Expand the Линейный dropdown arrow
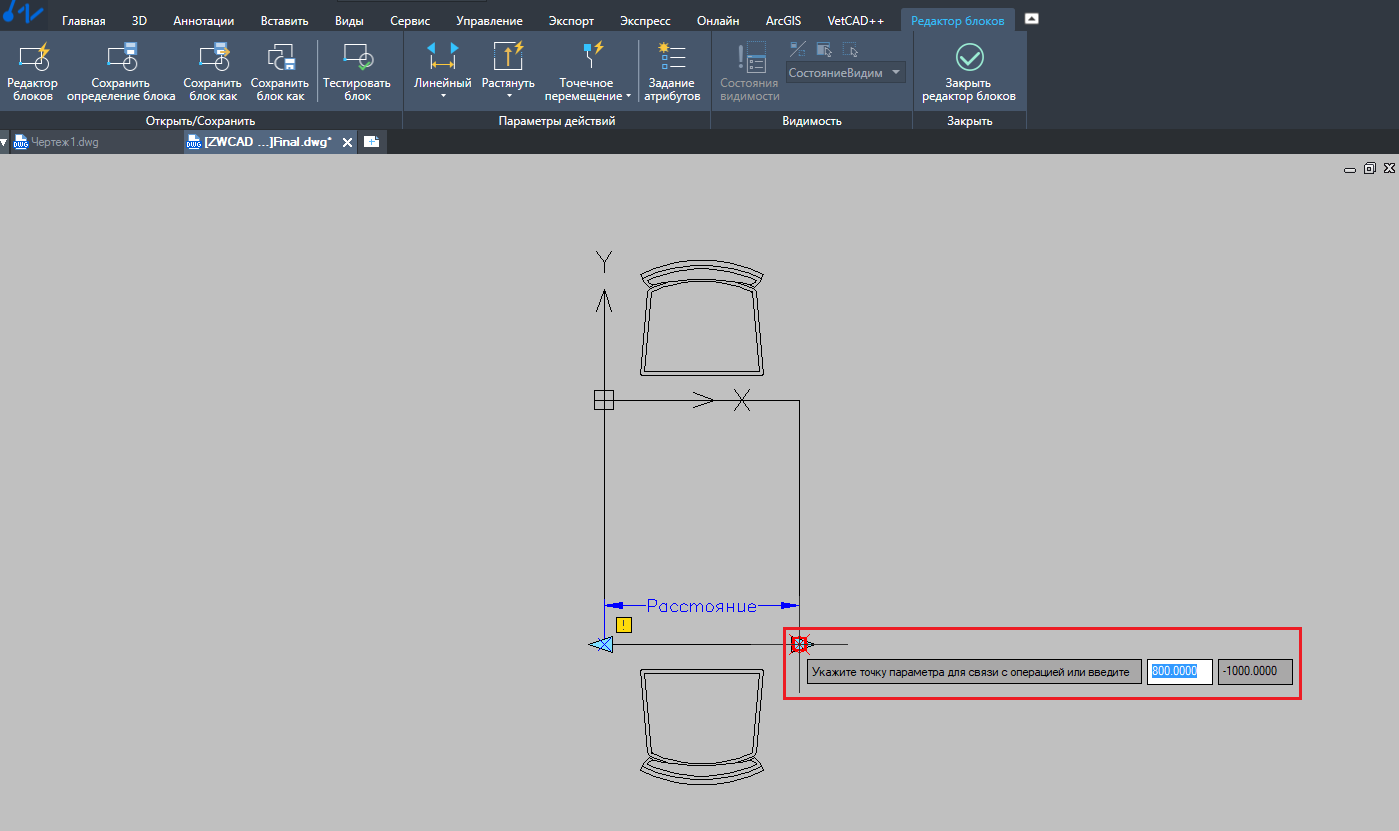 (442, 96)
